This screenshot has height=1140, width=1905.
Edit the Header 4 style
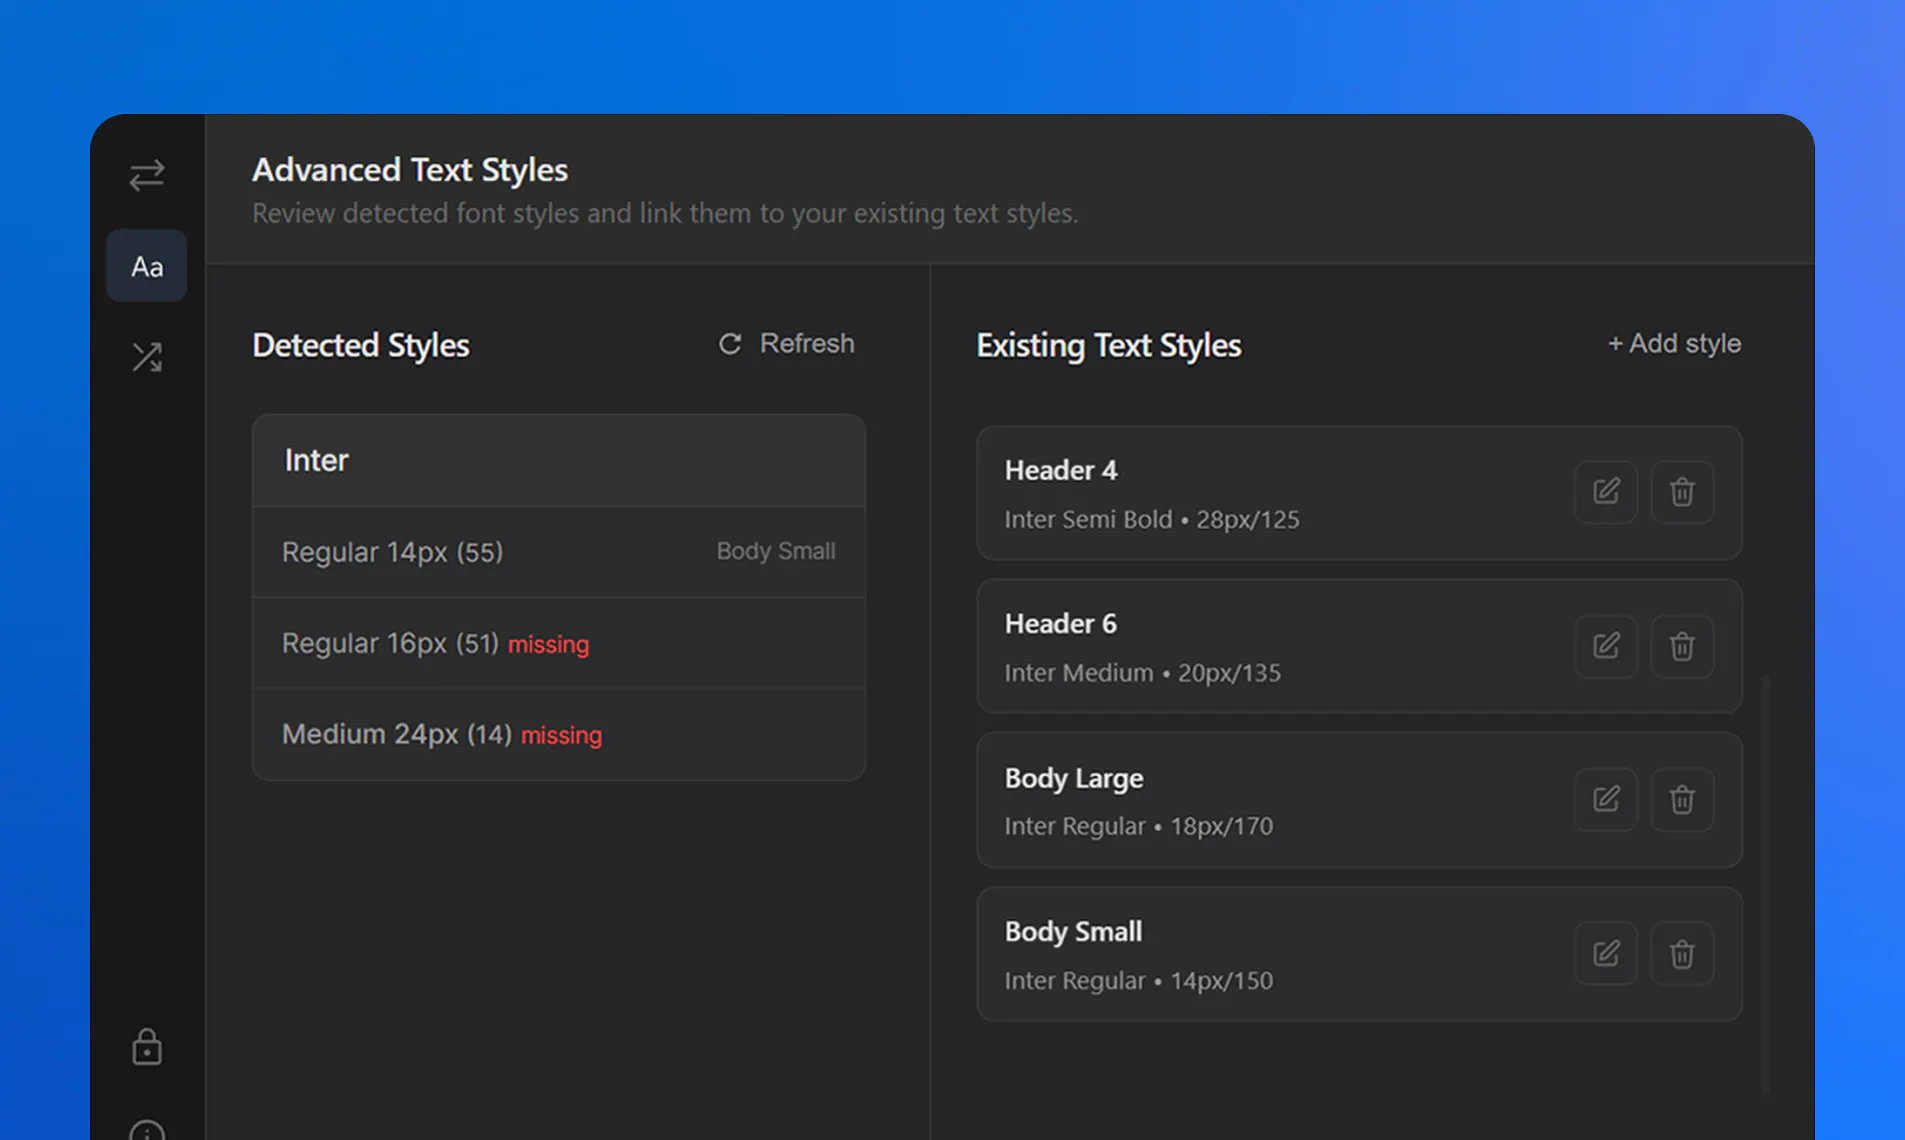pyautogui.click(x=1606, y=492)
